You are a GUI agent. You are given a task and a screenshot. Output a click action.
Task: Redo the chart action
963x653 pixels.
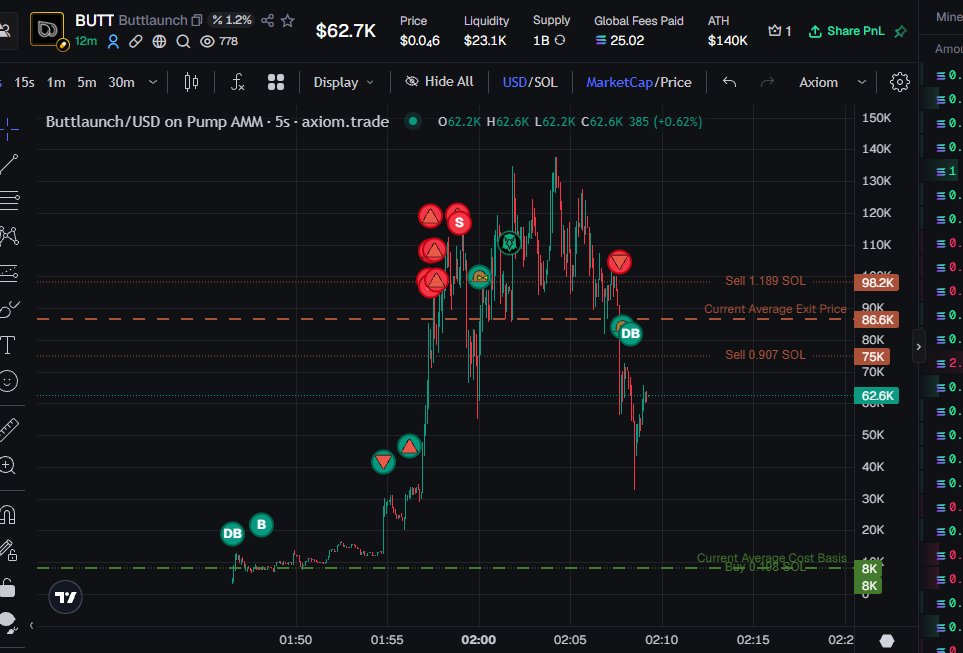pyautogui.click(x=767, y=82)
